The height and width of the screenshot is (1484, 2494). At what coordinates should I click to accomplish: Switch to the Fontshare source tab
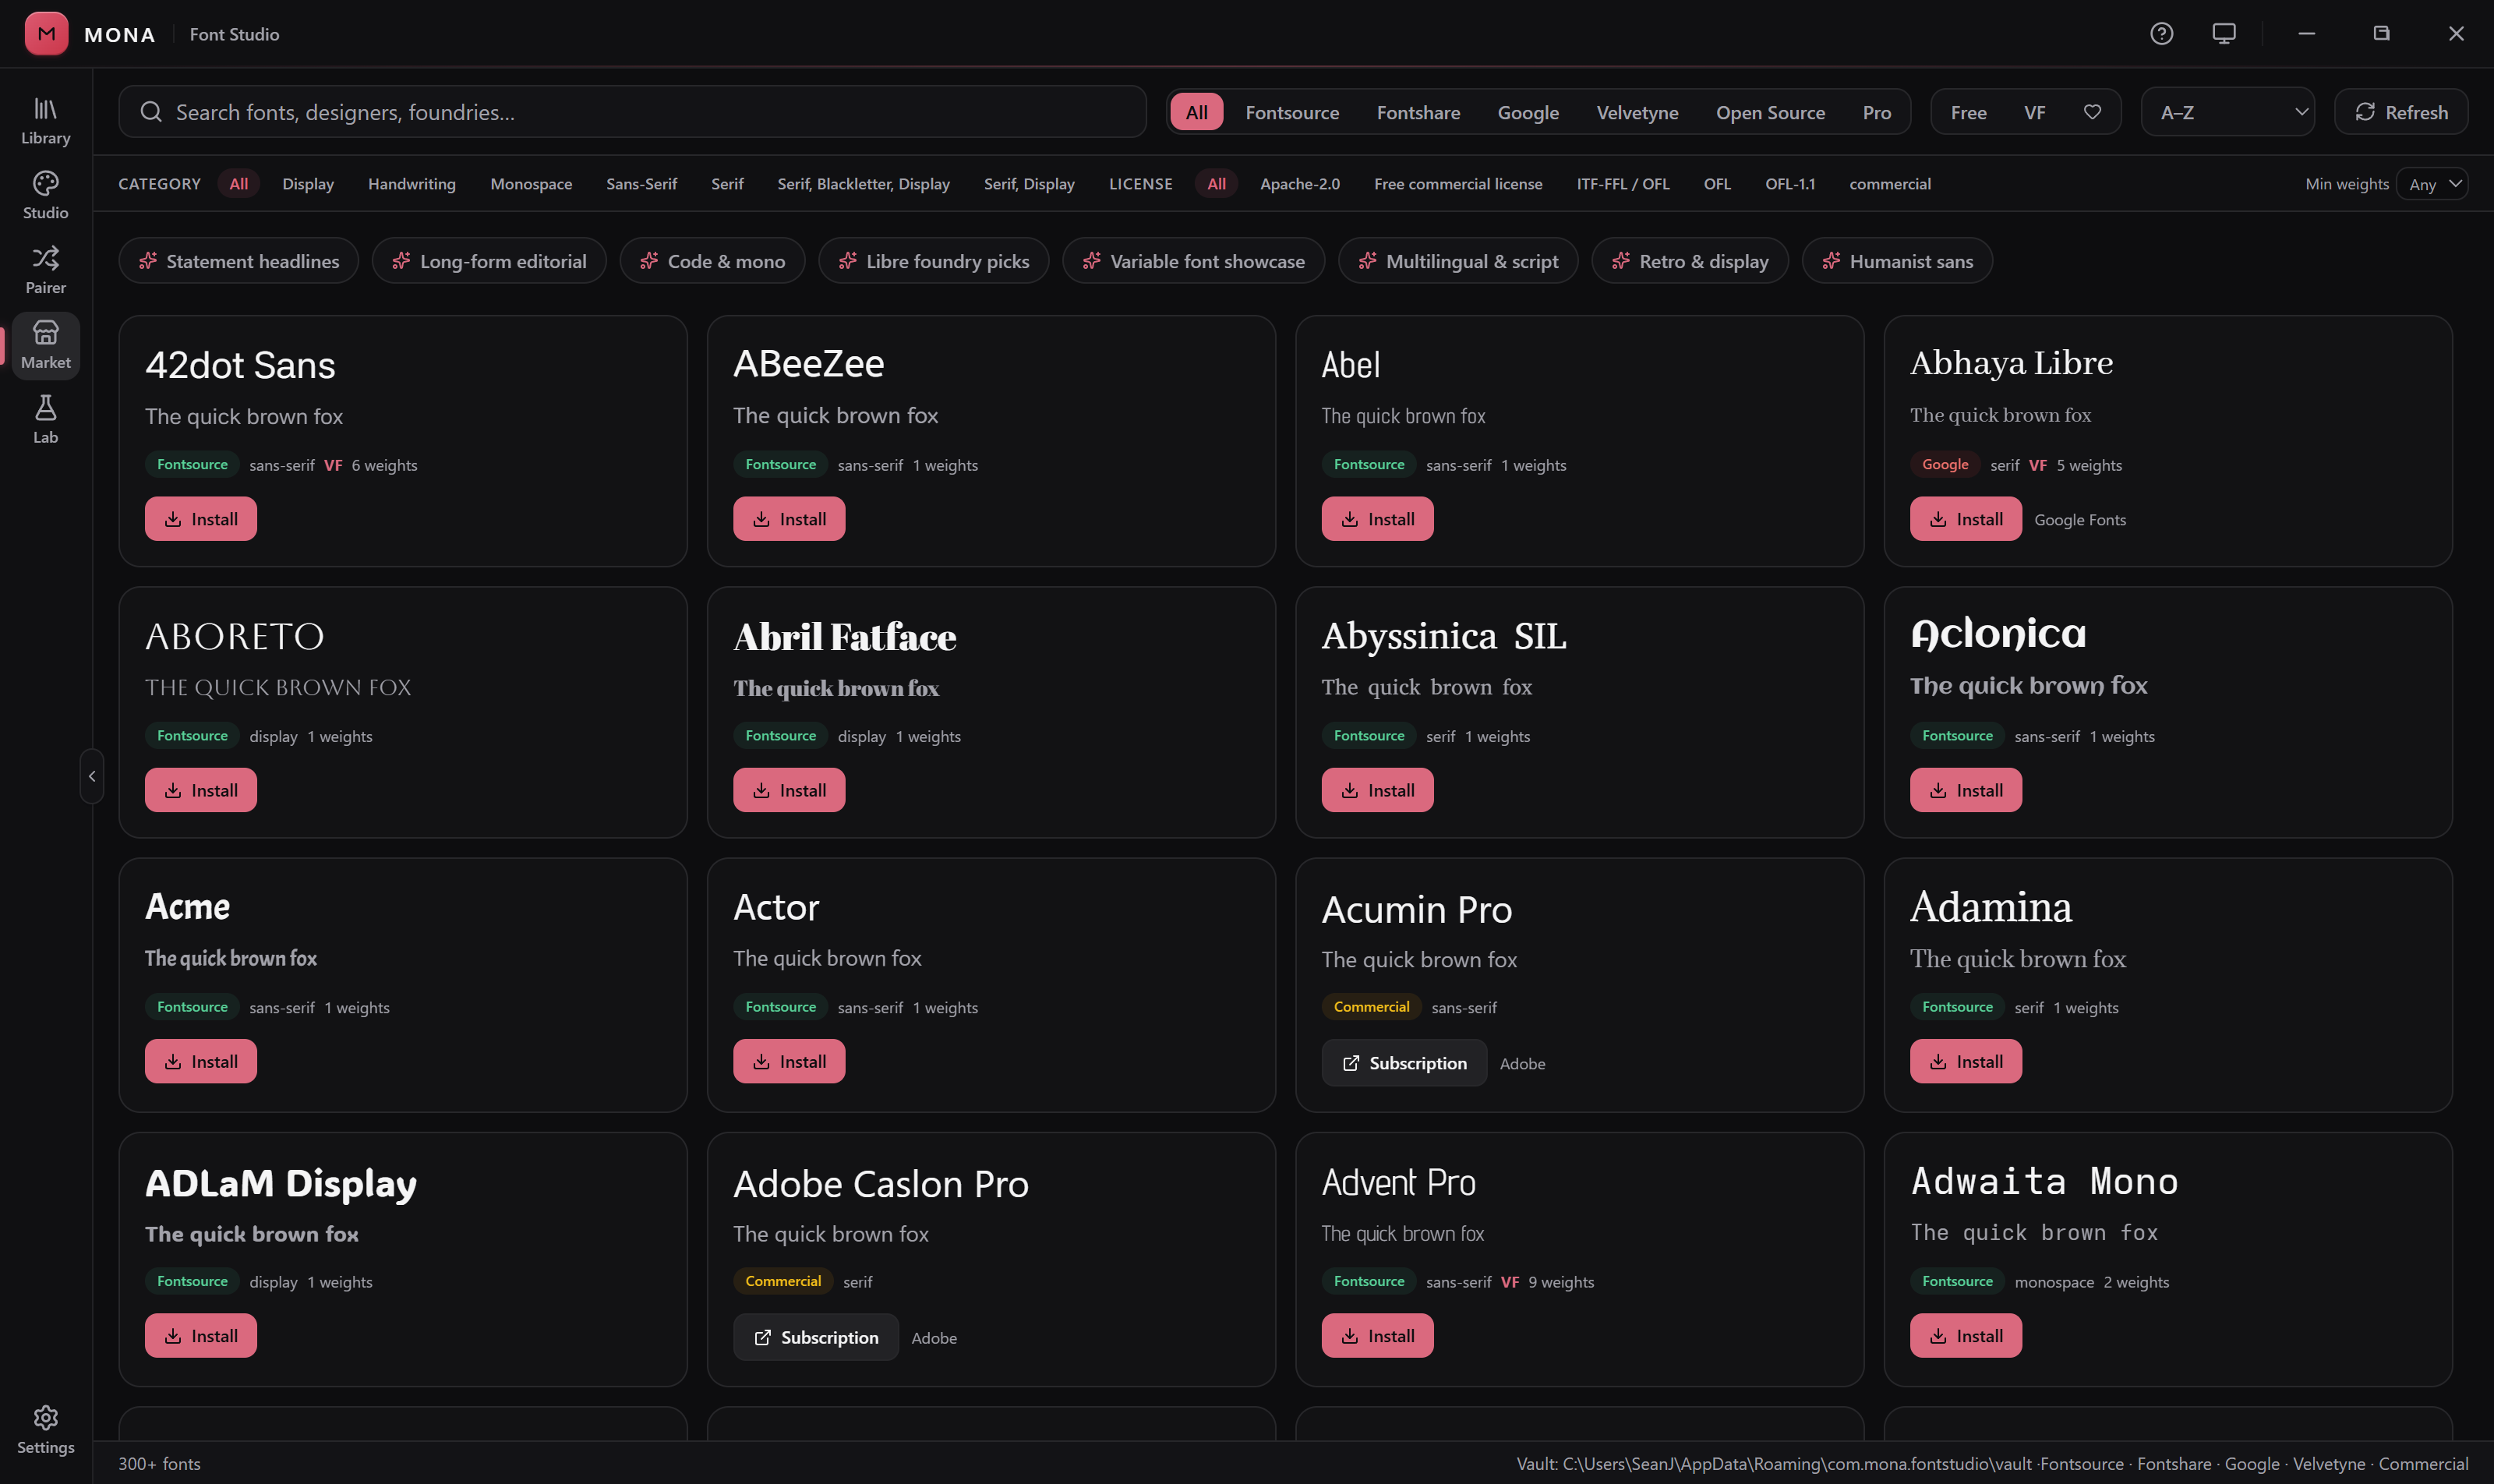pos(1418,112)
